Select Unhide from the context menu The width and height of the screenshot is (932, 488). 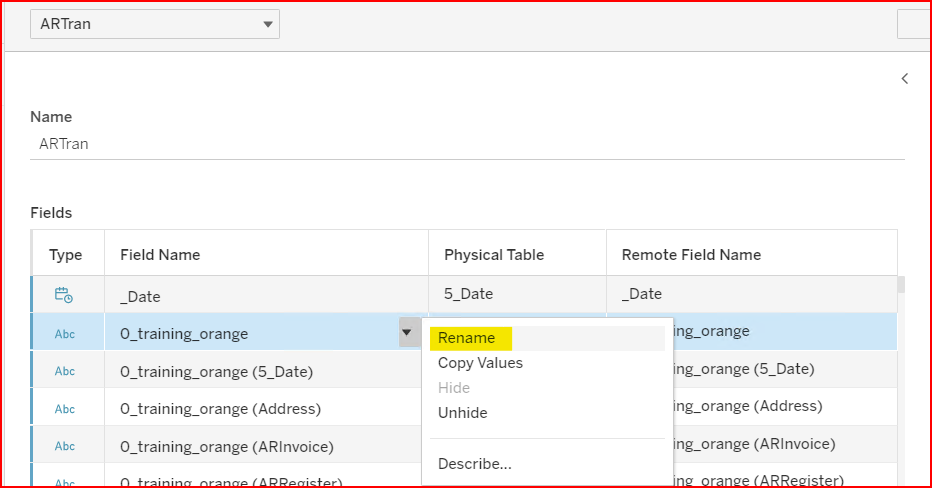[462, 413]
